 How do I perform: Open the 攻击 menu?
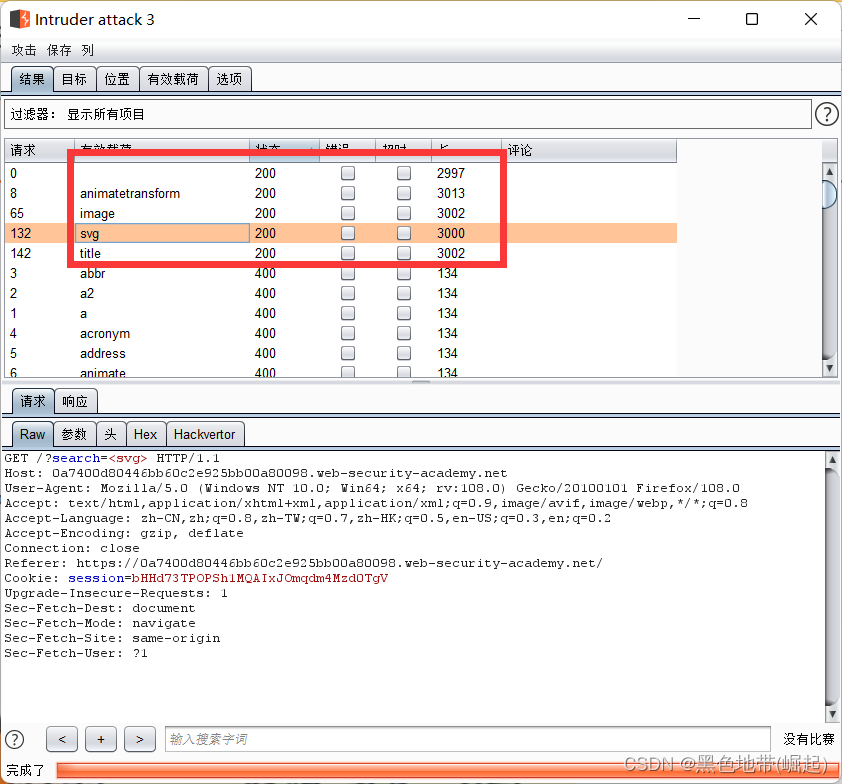tap(24, 50)
